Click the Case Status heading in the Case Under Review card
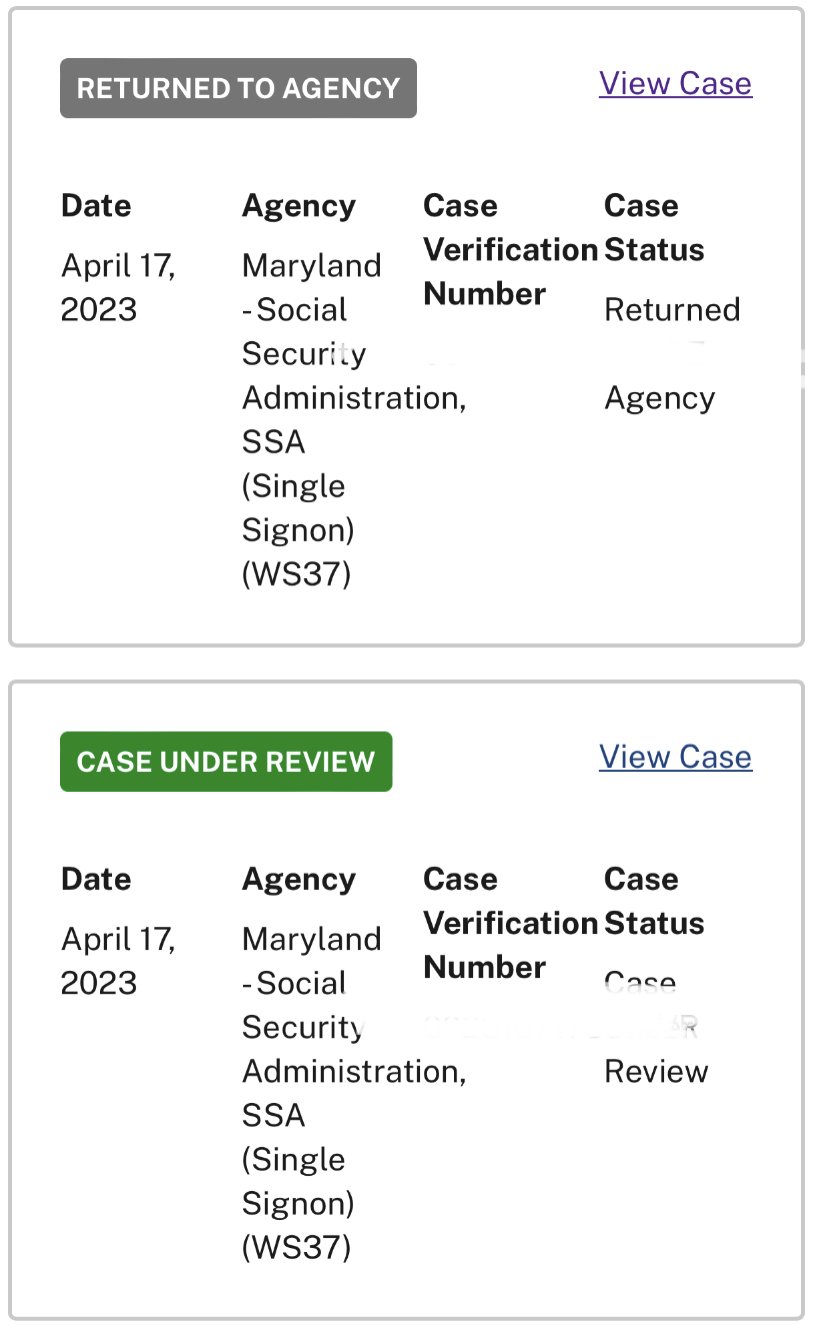The image size is (821, 1325). click(654, 902)
